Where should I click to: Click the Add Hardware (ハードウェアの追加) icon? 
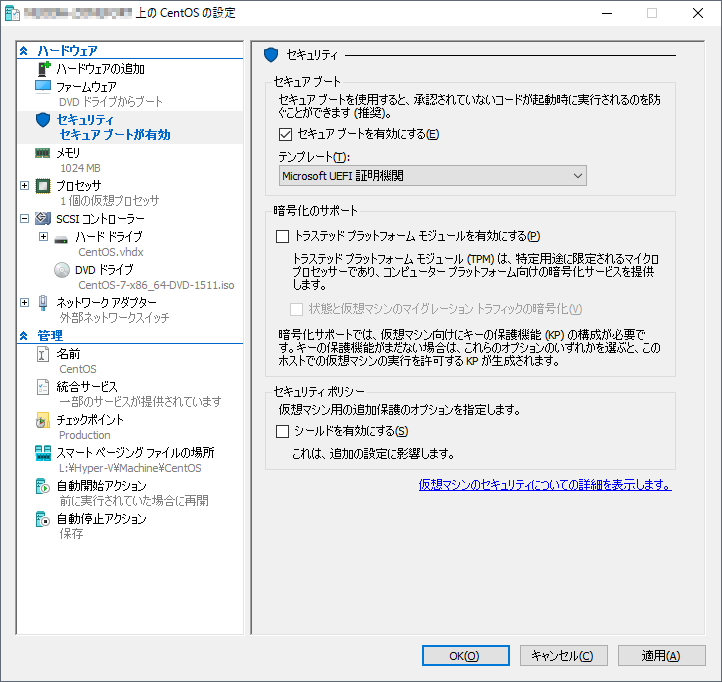[44, 69]
